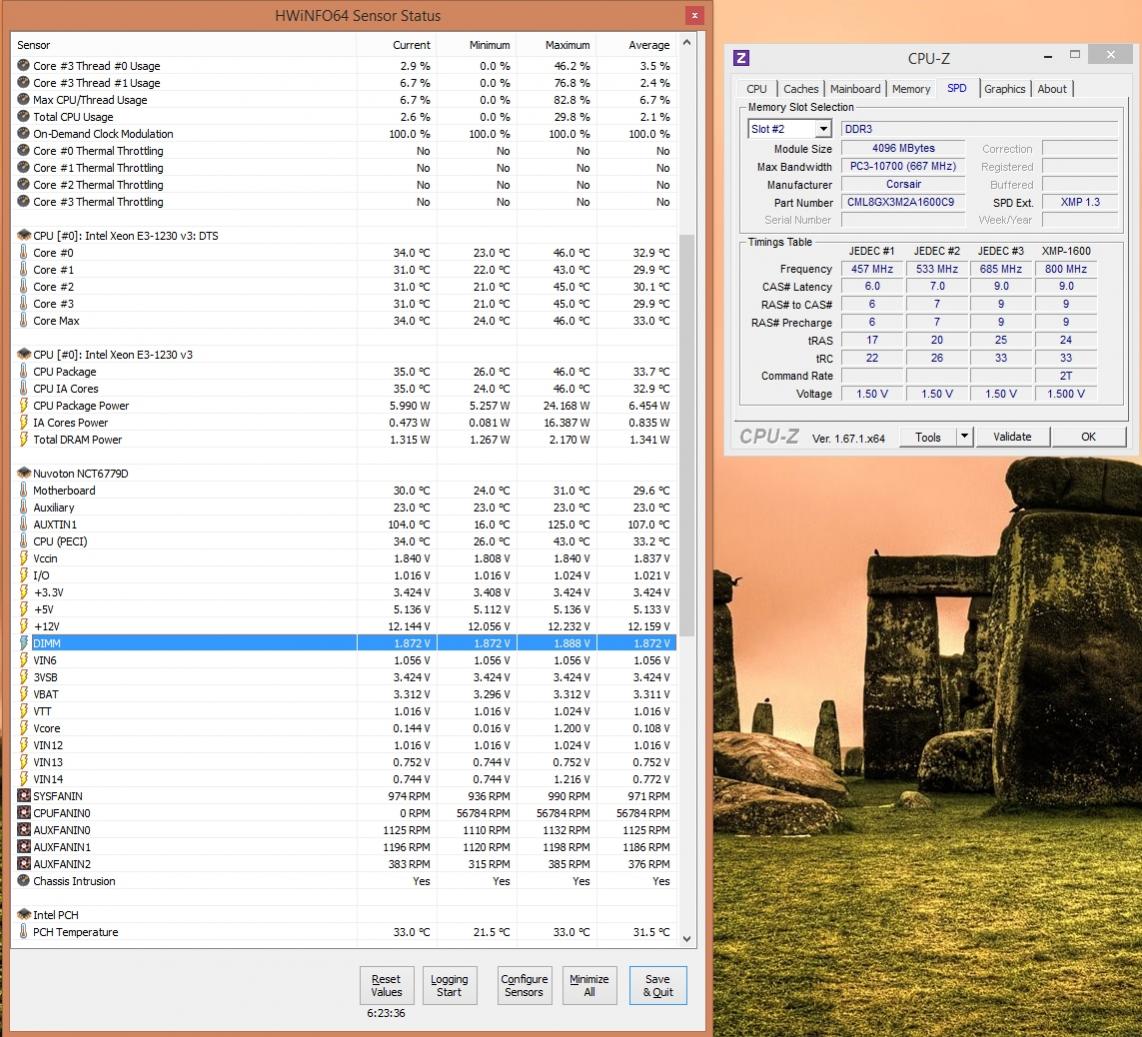
Task: Click the gauge icon beside Core #3 Thermal Throttling
Action: [x=23, y=202]
